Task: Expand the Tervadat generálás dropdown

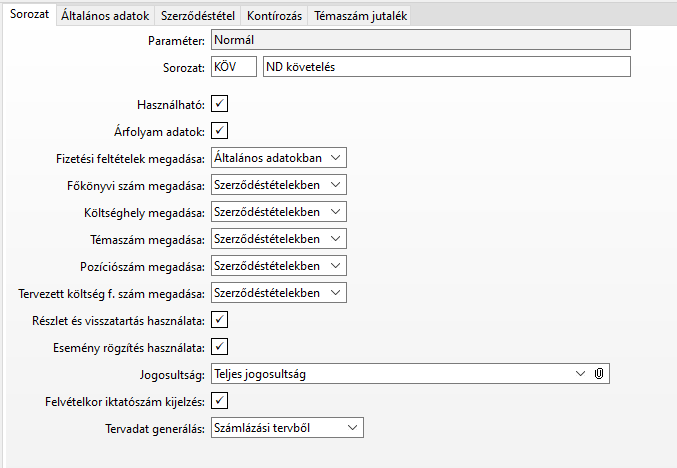Action: [x=352, y=428]
